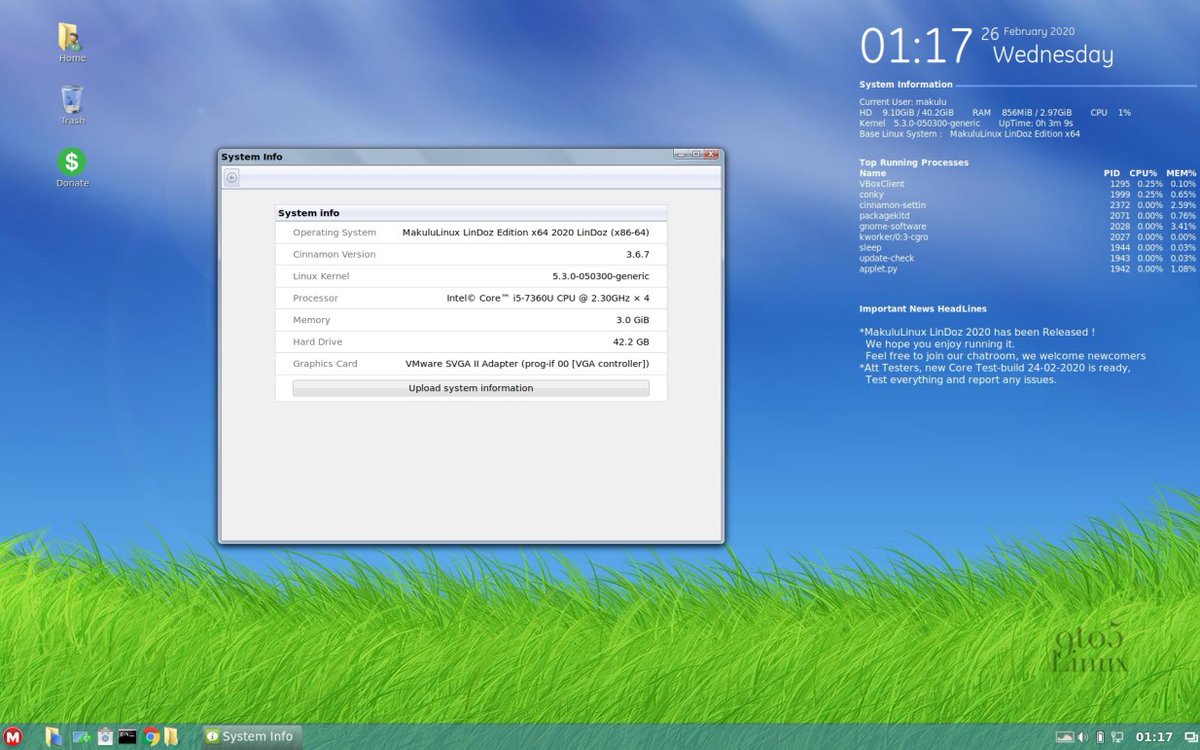1200x750 pixels.
Task: Click the System Info button on the taskbar
Action: tap(250, 736)
